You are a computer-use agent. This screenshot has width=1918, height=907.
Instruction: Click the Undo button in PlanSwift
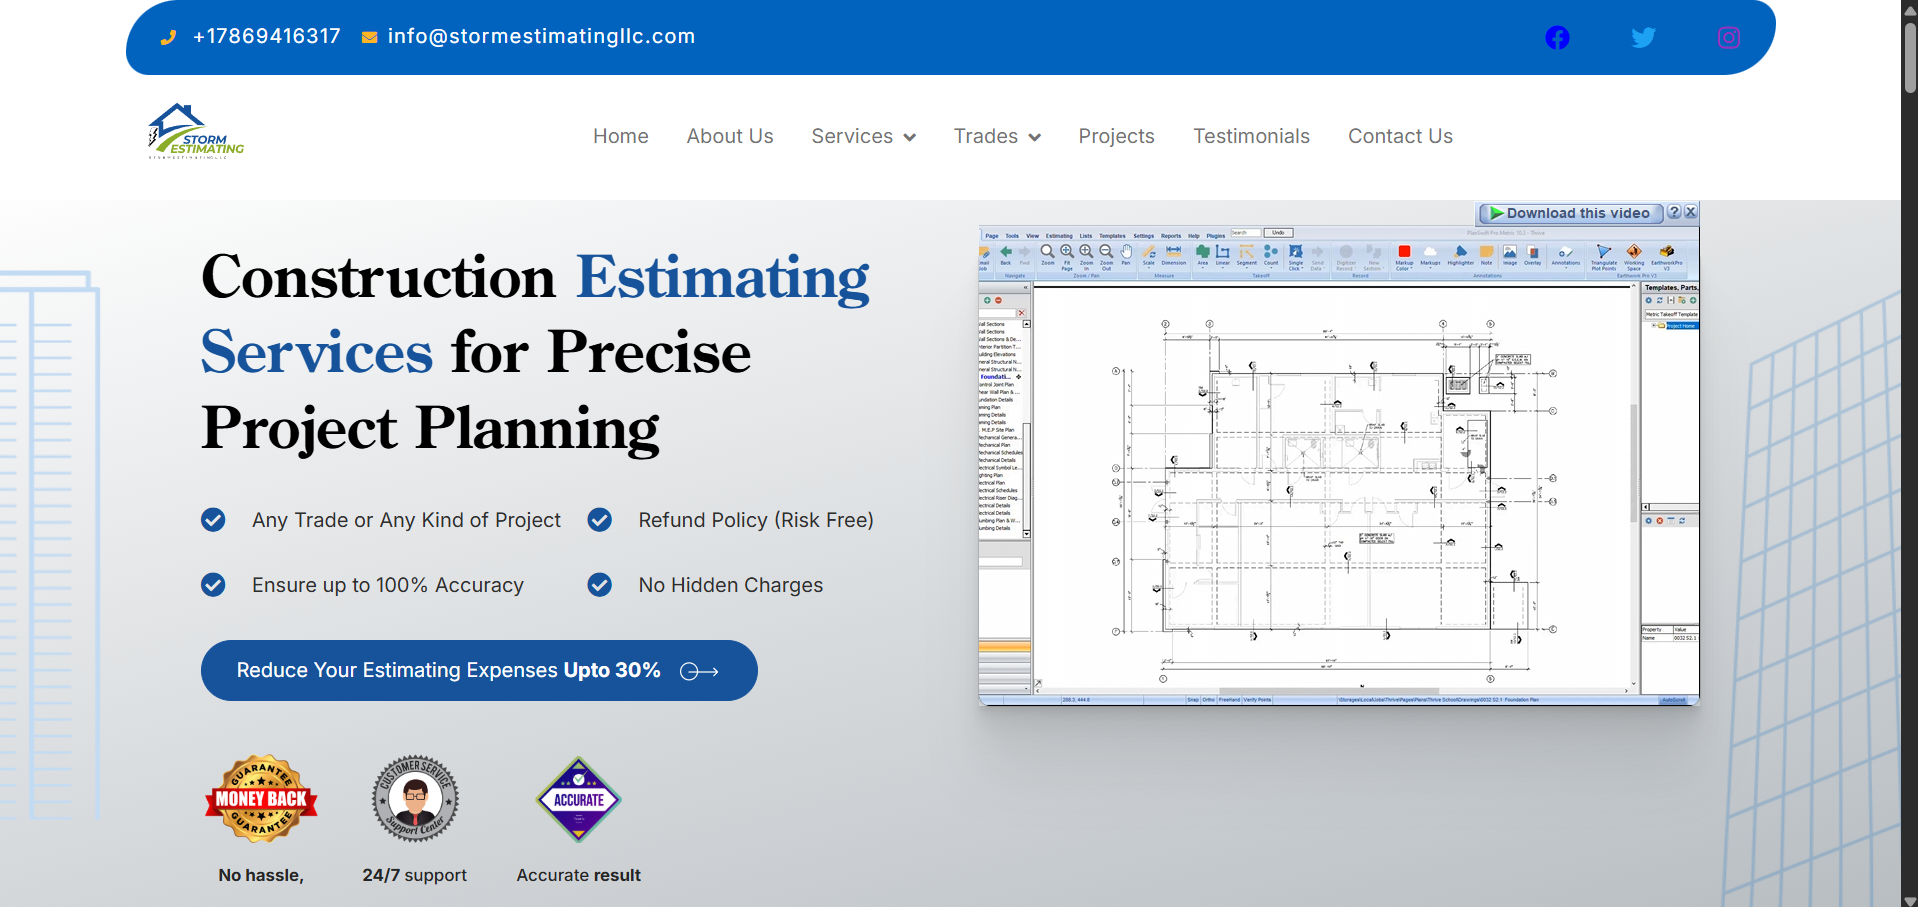(x=1278, y=232)
